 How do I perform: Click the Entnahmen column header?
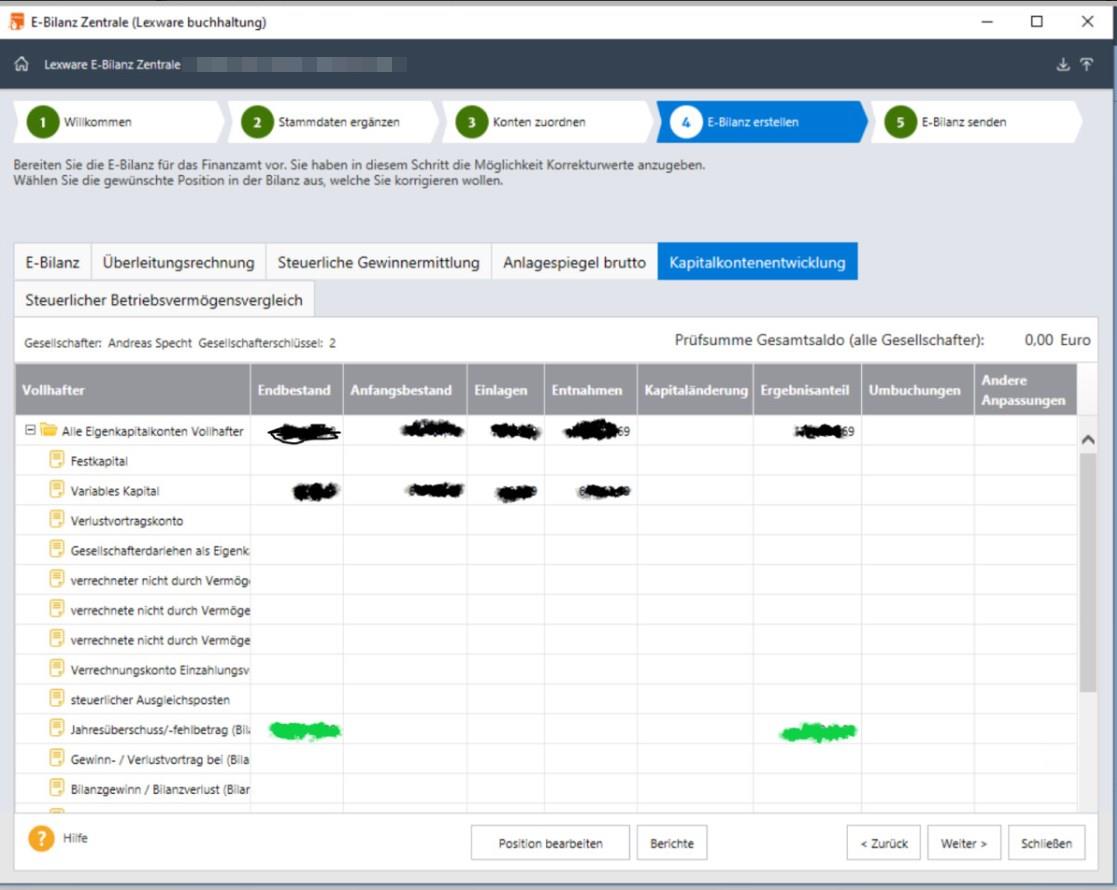pos(591,390)
